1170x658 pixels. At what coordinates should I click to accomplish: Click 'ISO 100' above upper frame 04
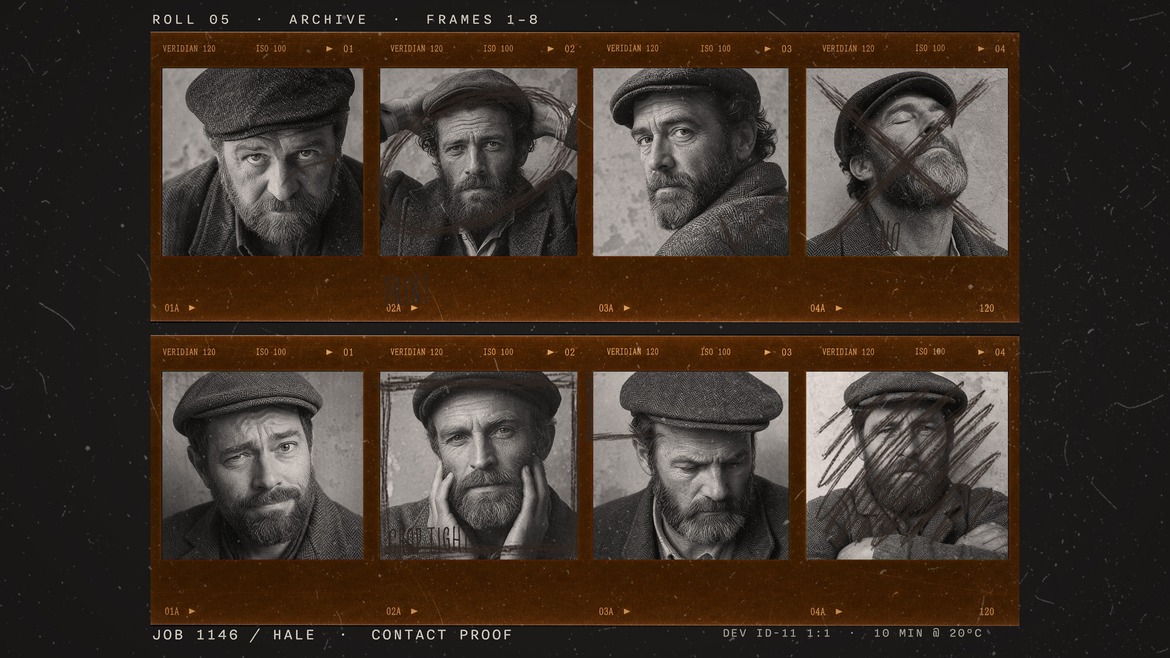click(x=930, y=48)
